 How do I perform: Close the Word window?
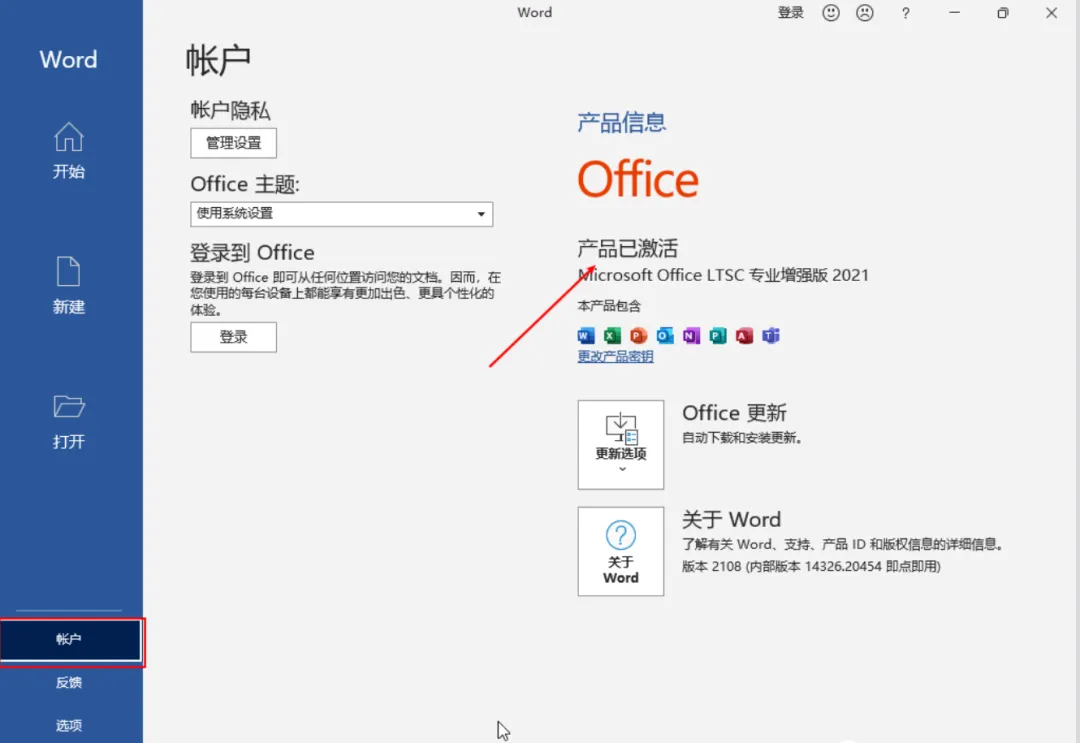point(1051,12)
